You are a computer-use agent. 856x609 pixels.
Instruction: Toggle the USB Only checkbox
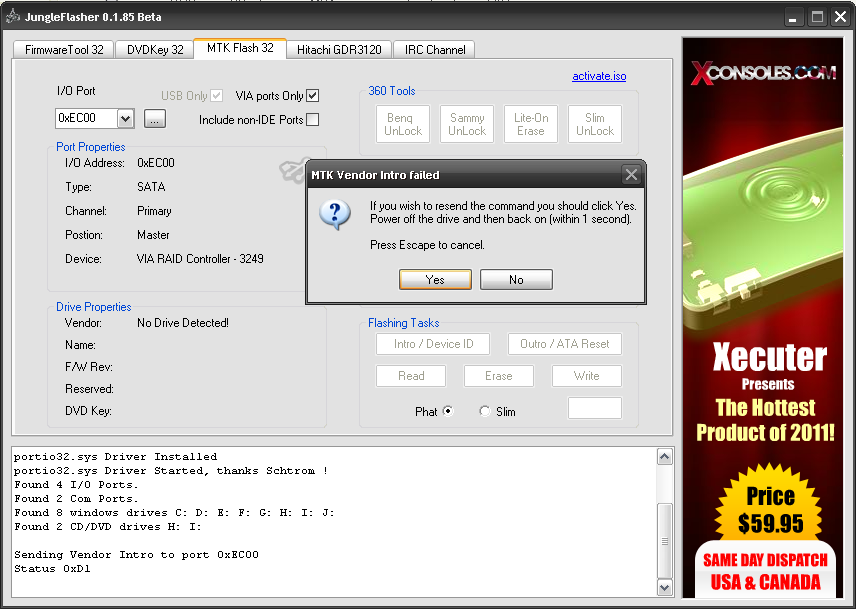[x=217, y=95]
